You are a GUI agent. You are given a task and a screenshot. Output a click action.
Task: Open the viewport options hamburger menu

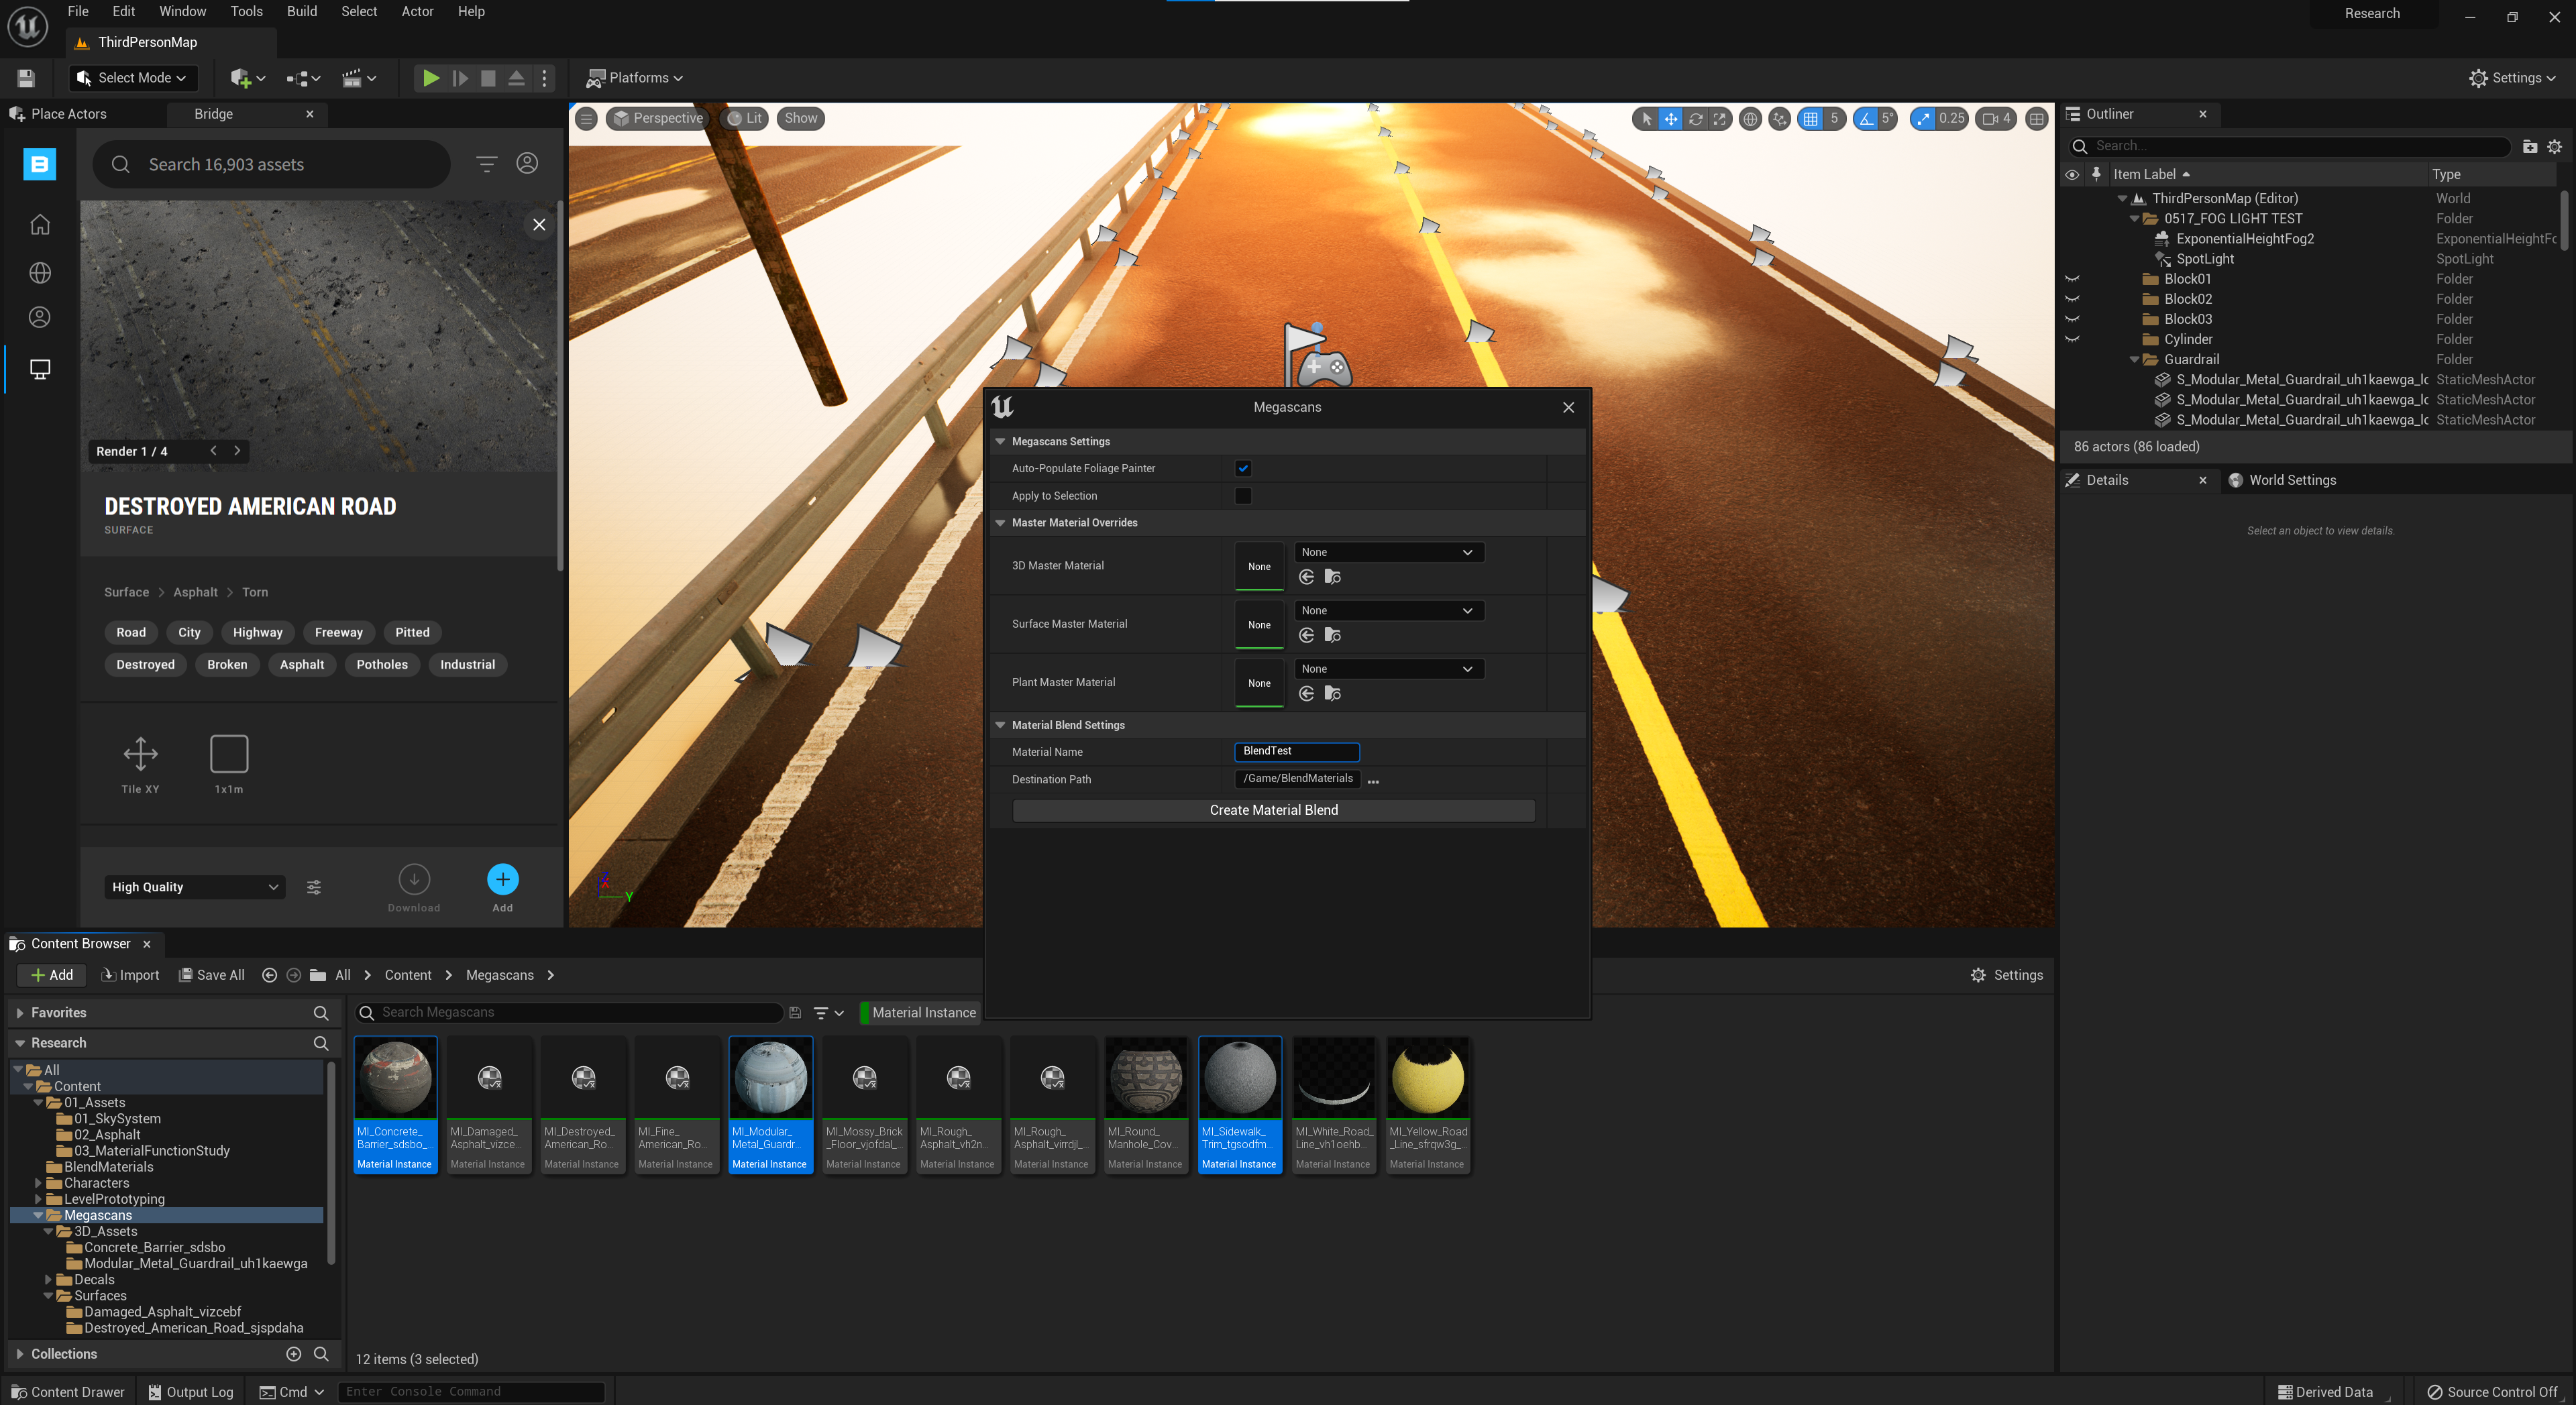[587, 119]
